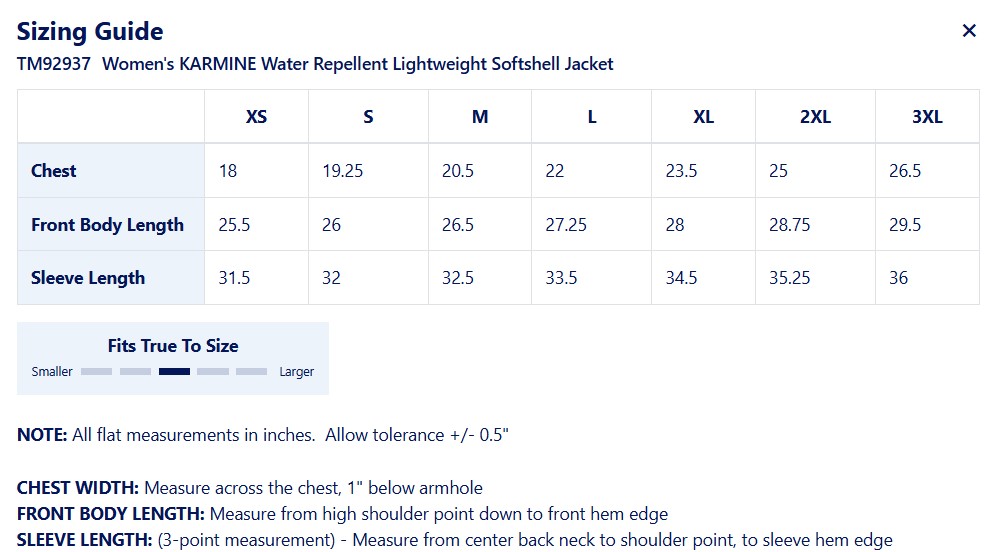Click the Chest row label

click(x=54, y=171)
